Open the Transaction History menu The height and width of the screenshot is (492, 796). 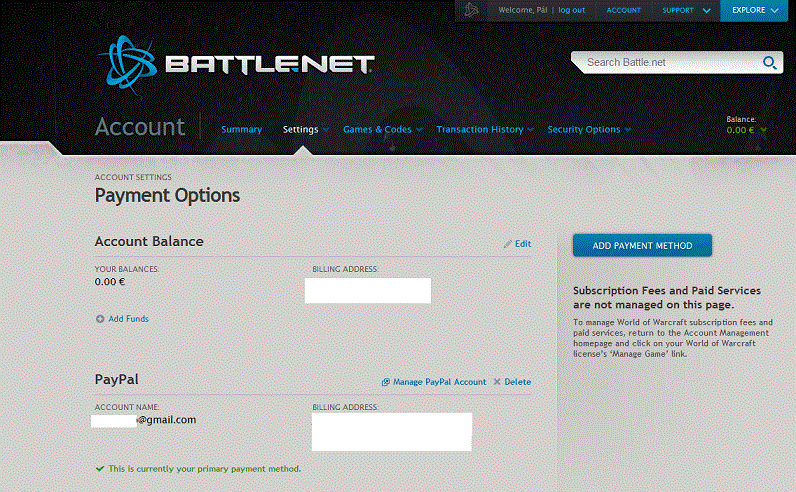point(480,129)
